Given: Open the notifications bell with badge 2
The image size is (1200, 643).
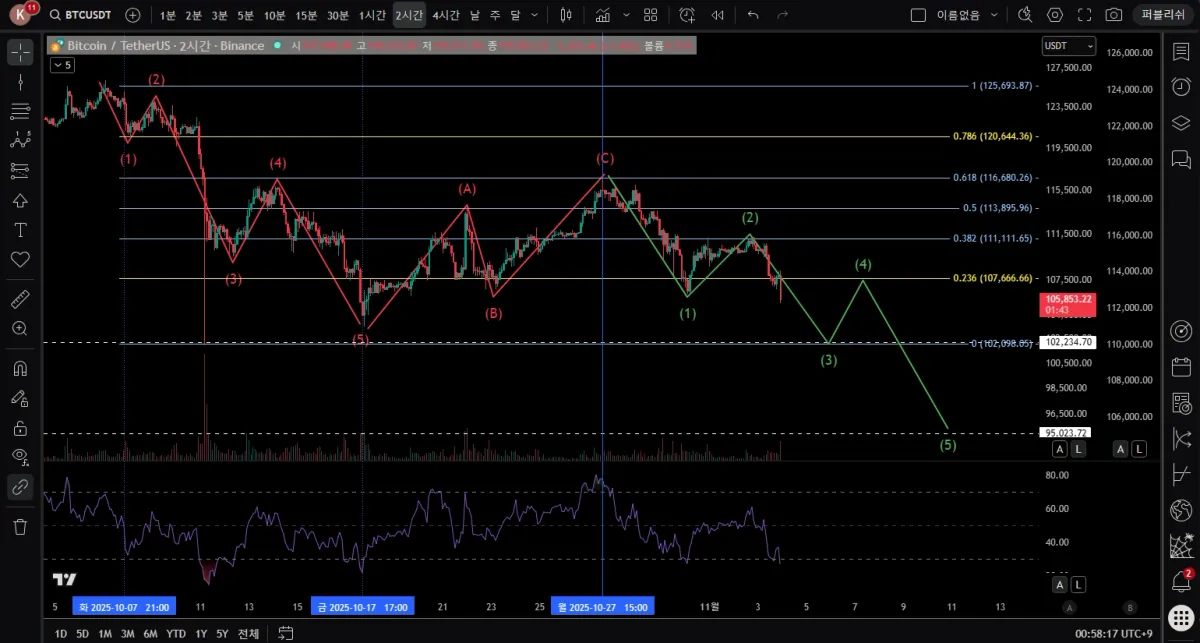Looking at the screenshot, I should pos(1180,581).
